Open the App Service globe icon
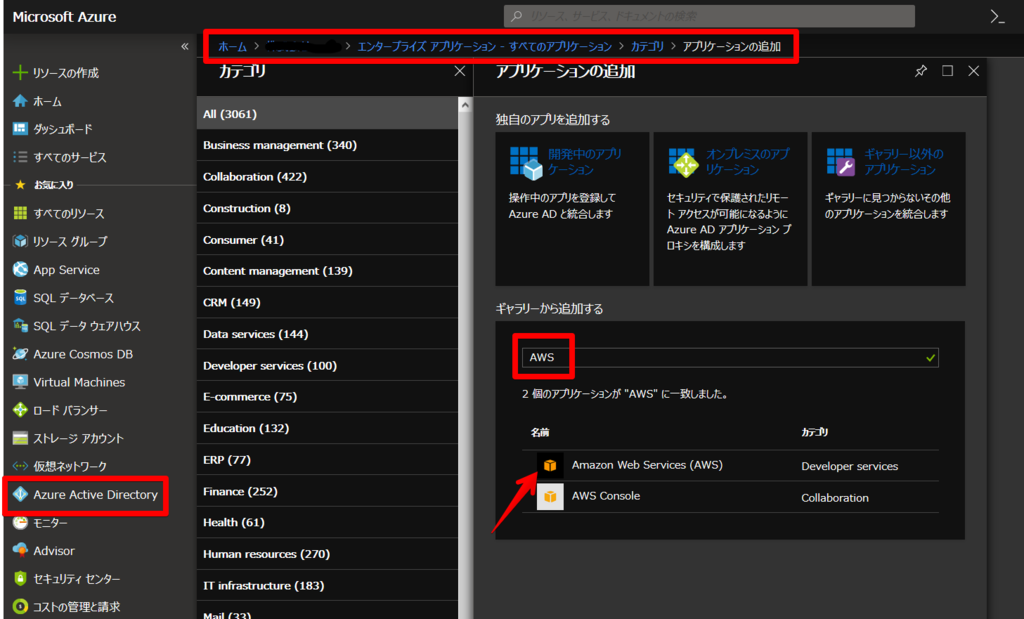Image resolution: width=1024 pixels, height=619 pixels. click(x=20, y=269)
